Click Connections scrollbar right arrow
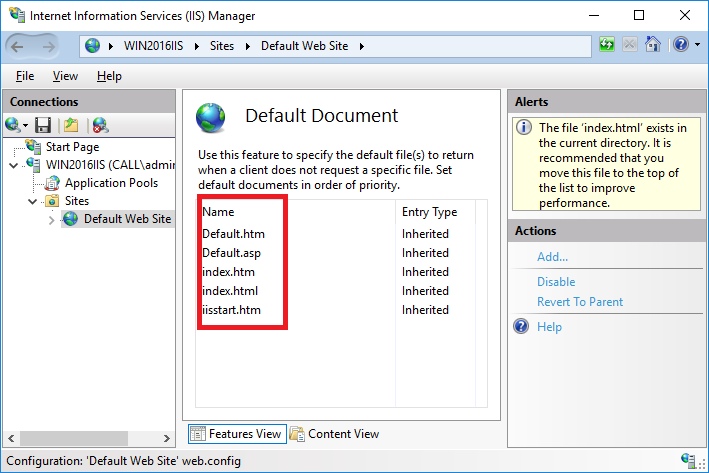The image size is (709, 473). click(167, 438)
